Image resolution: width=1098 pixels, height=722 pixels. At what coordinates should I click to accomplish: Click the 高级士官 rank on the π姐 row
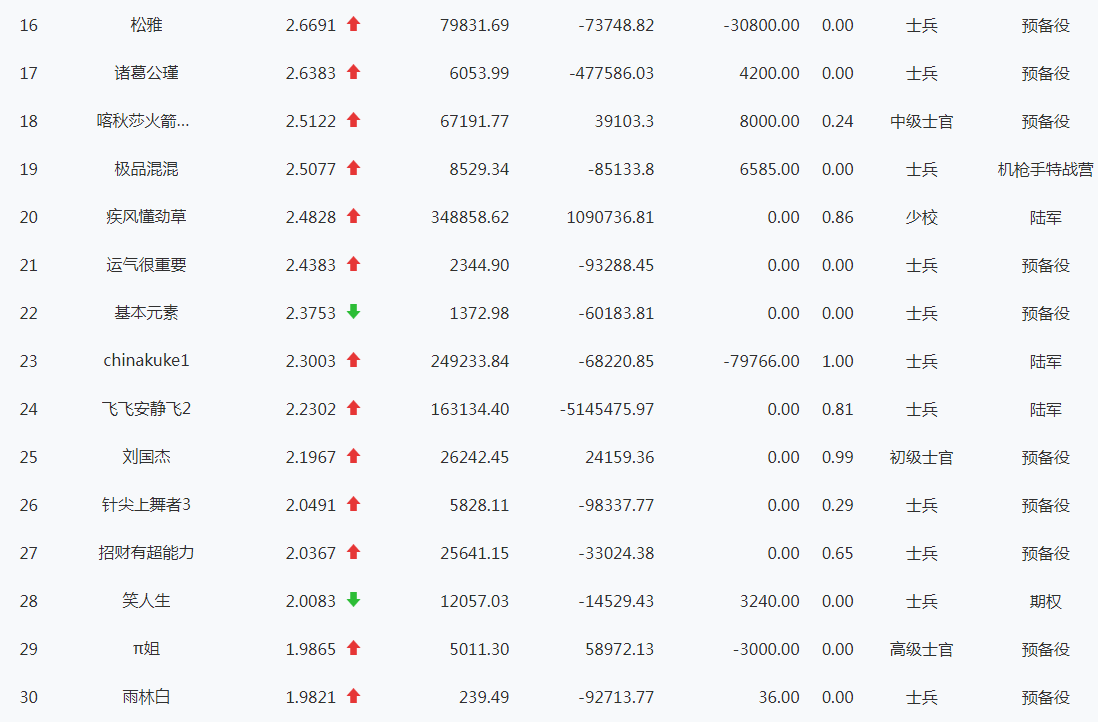click(921, 649)
